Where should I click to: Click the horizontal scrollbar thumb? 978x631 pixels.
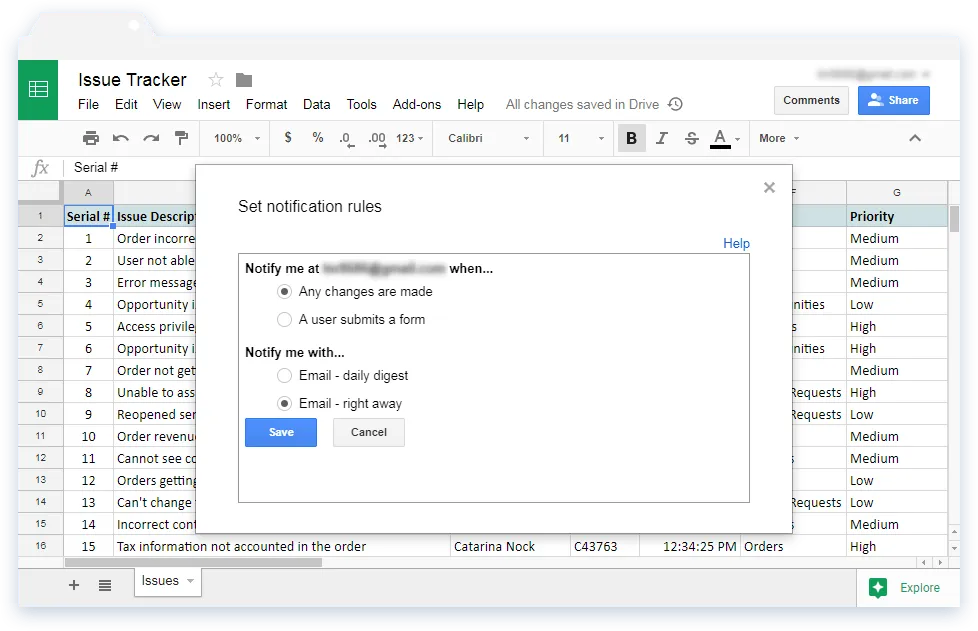pyautogui.click(x=193, y=562)
